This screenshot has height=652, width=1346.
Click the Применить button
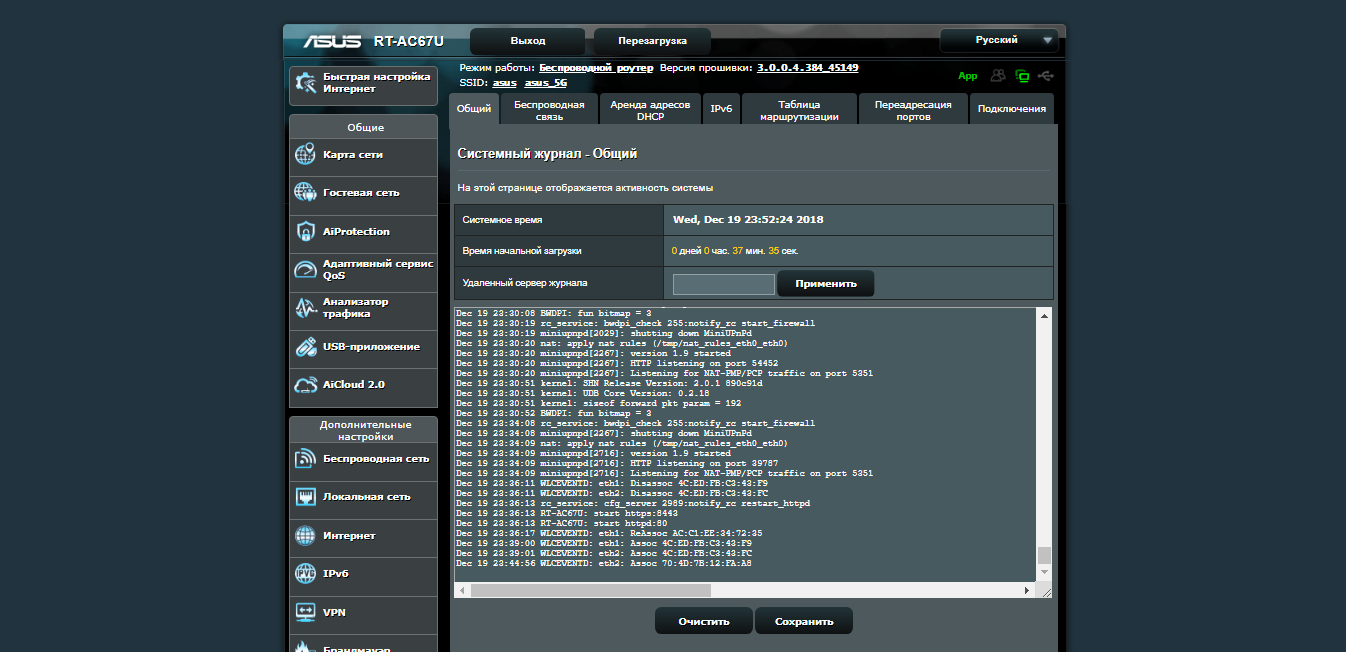coord(826,284)
